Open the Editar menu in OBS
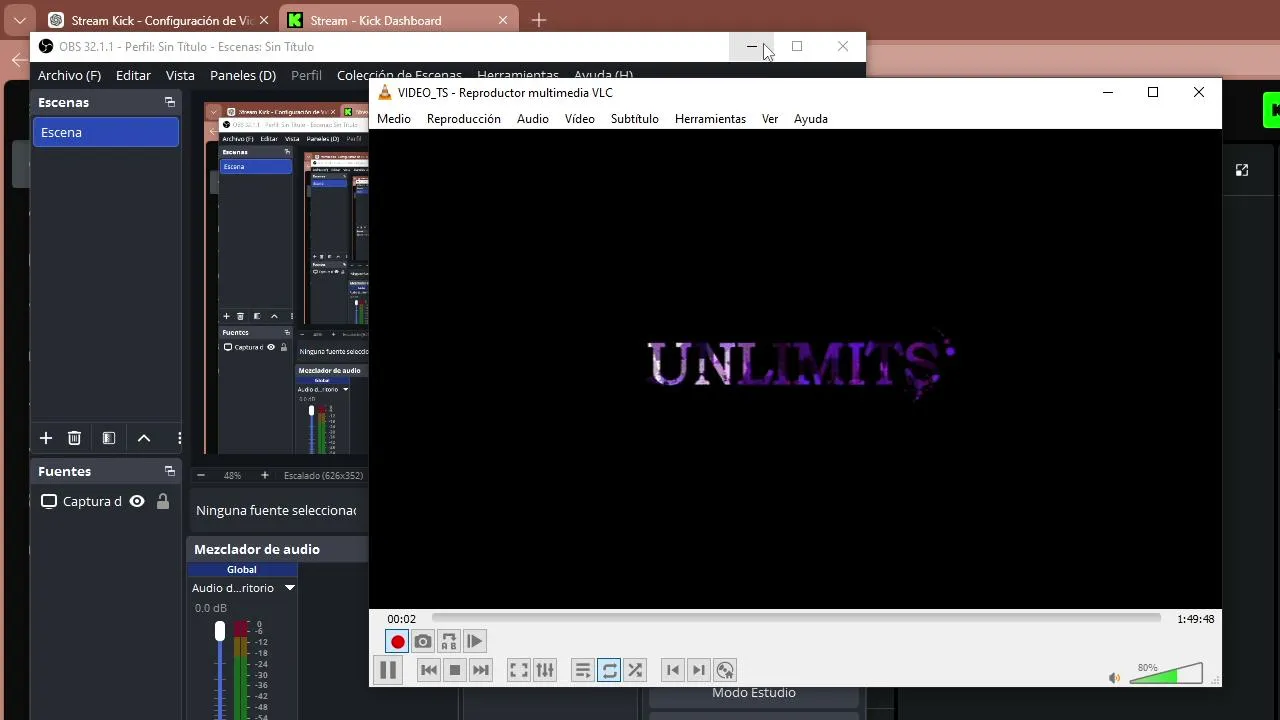The height and width of the screenshot is (720, 1280). (133, 75)
